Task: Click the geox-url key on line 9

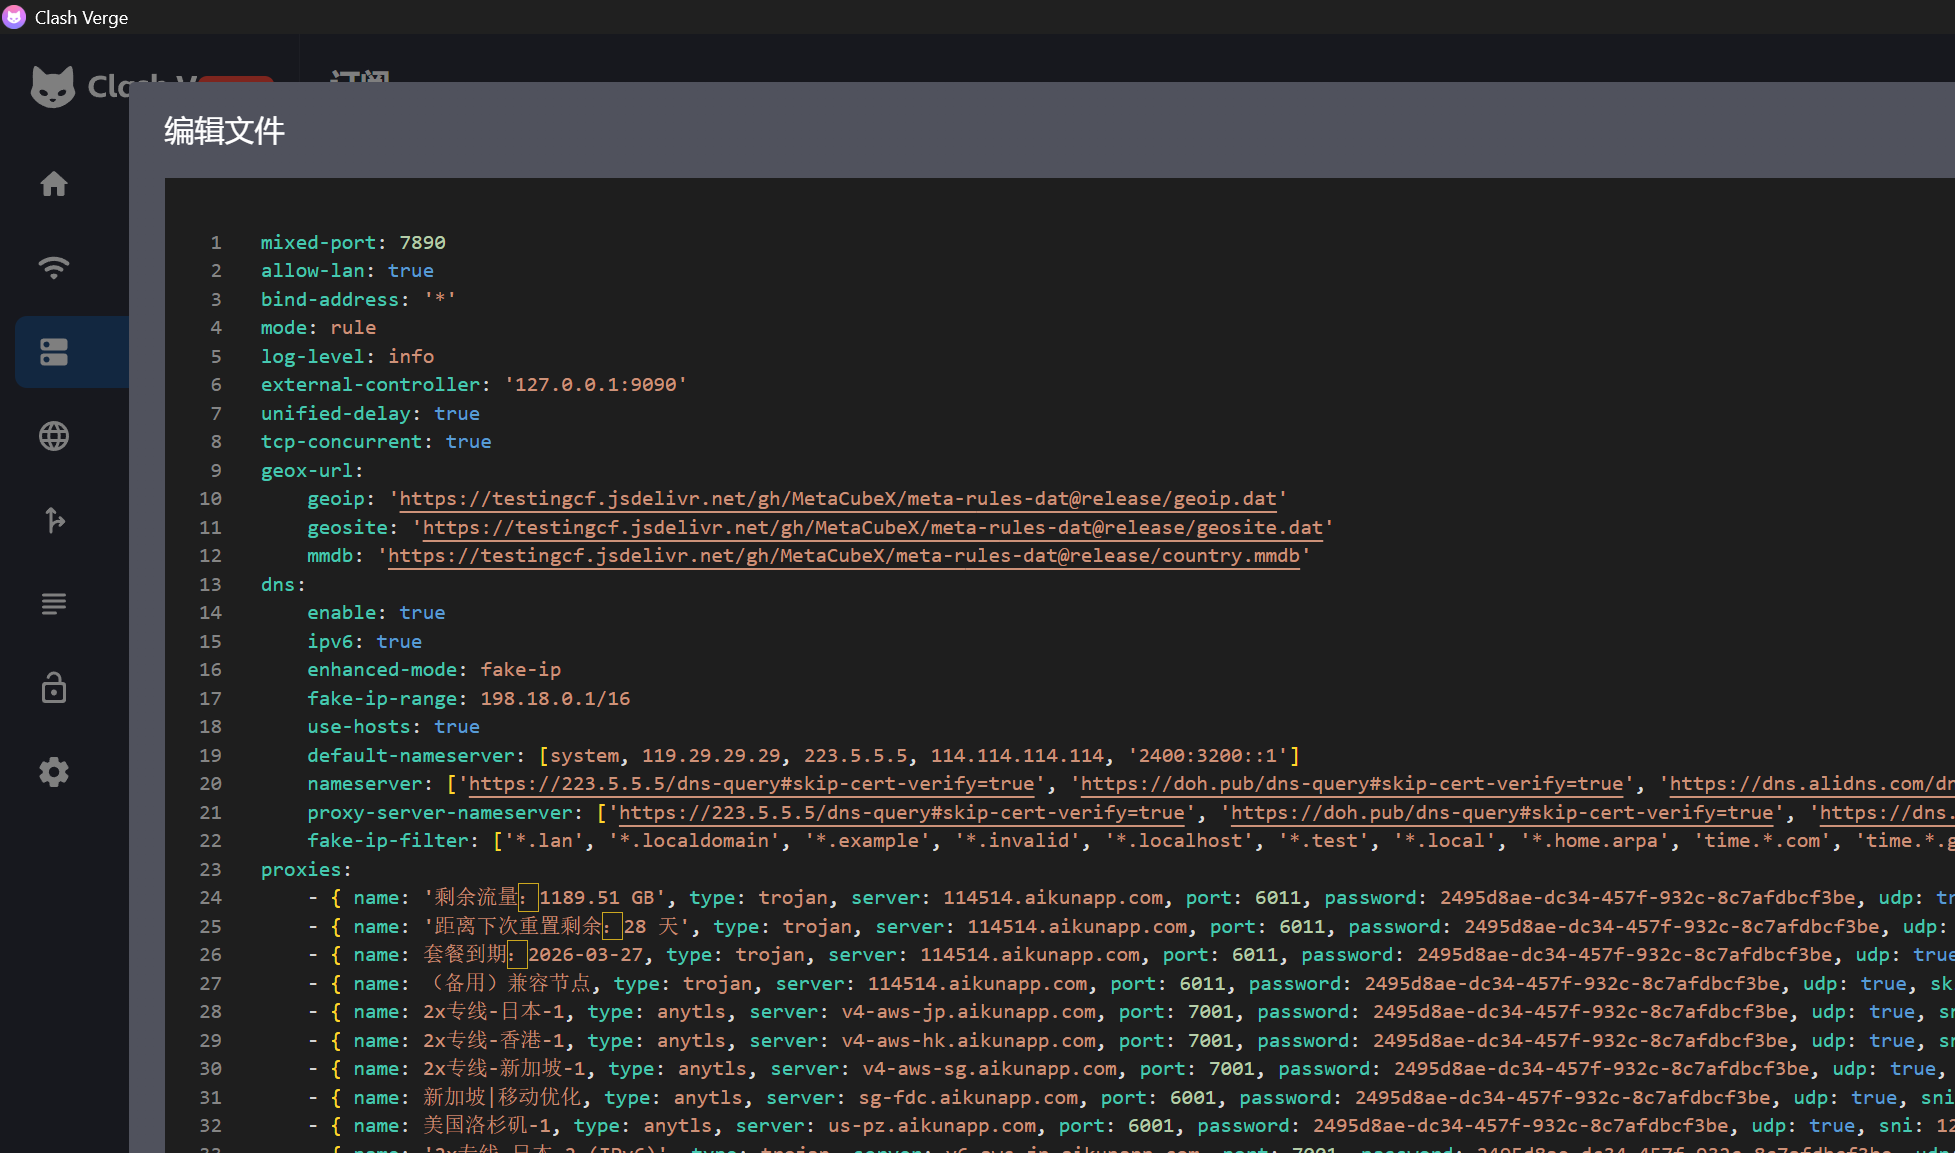Action: 307,471
